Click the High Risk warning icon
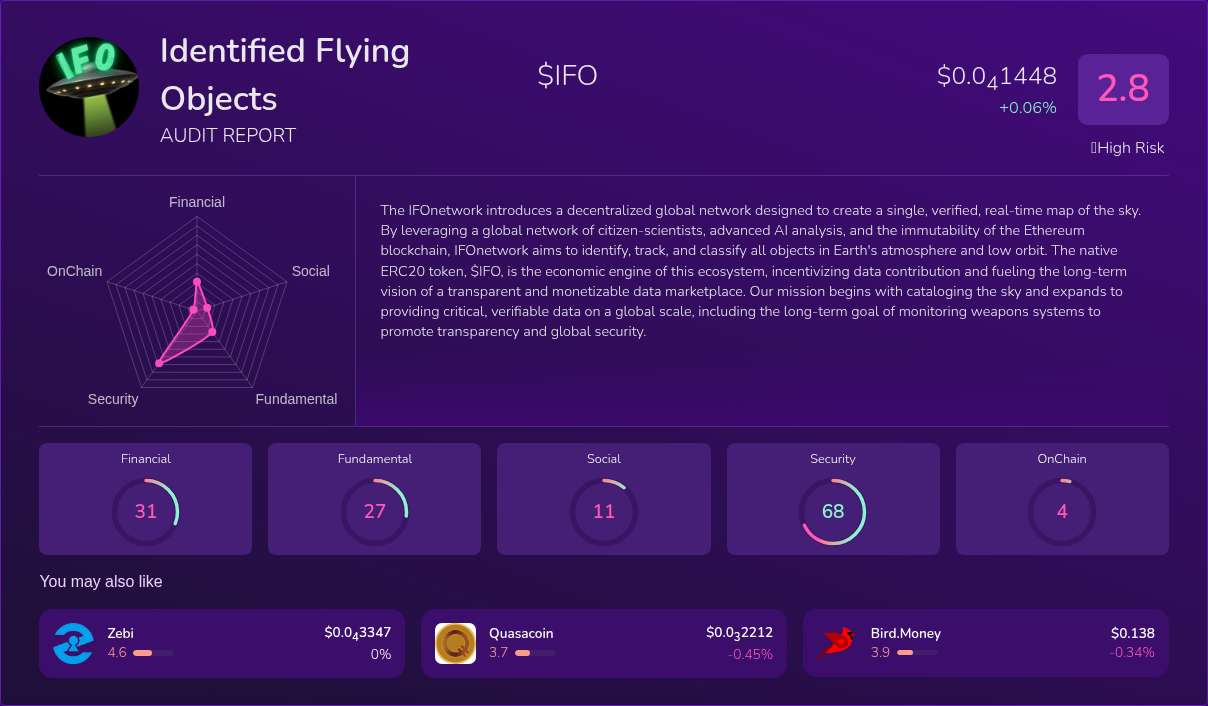The height and width of the screenshot is (706, 1208). (x=1094, y=148)
